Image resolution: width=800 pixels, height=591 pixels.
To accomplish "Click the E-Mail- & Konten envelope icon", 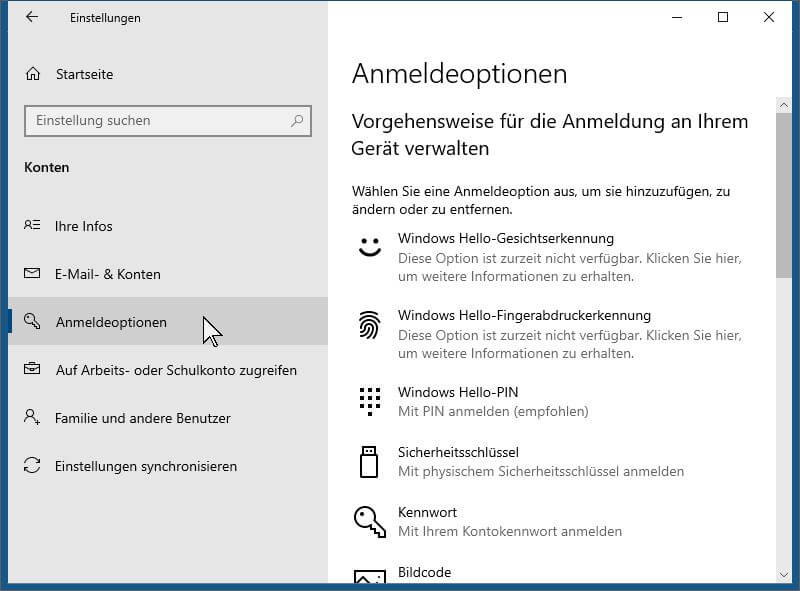I will 32,274.
